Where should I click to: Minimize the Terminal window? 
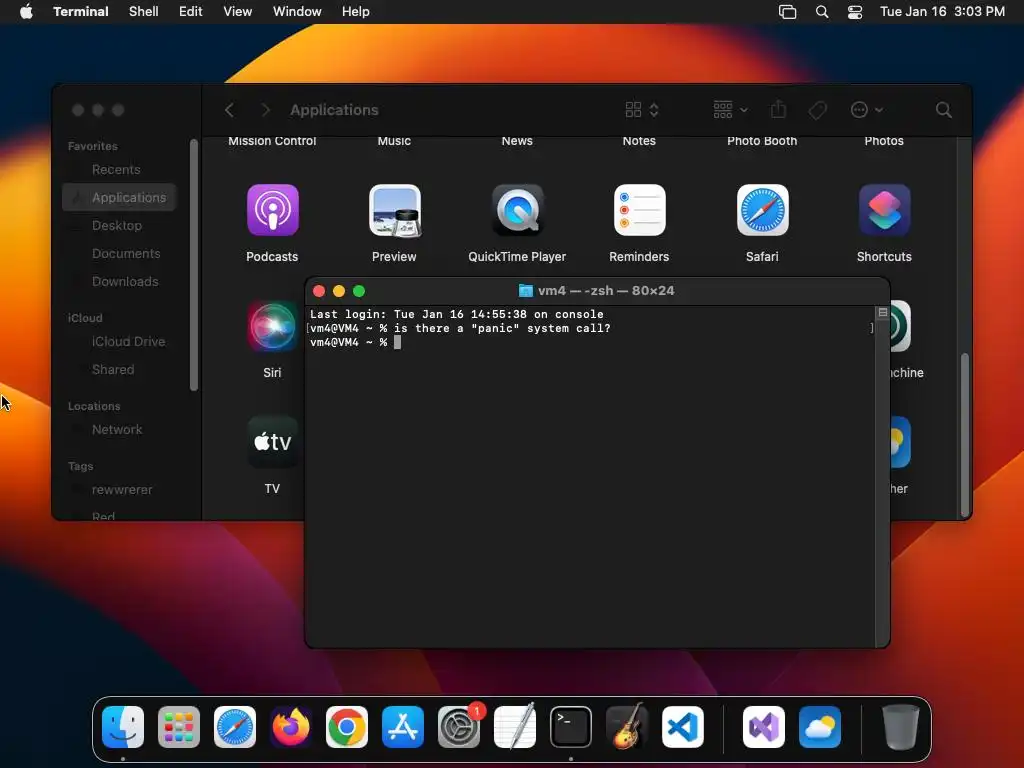coord(339,291)
